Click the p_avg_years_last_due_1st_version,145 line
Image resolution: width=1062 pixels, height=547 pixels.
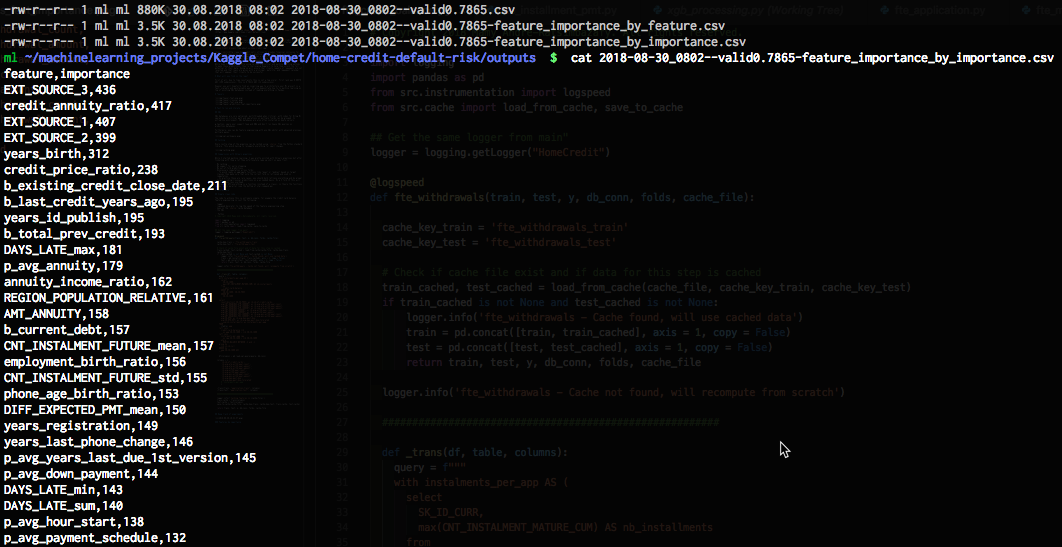click(129, 458)
